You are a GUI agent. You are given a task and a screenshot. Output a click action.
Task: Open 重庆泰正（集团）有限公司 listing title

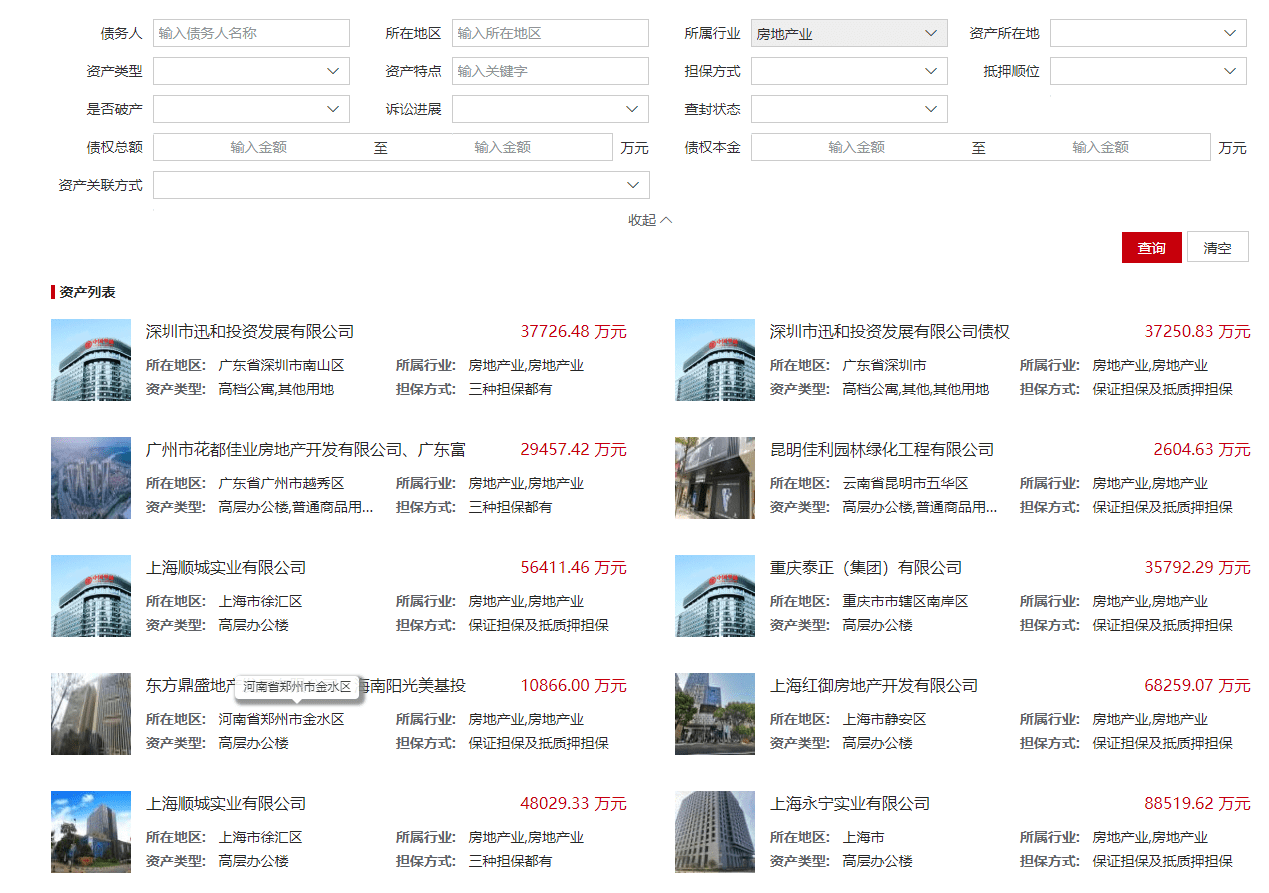point(866,568)
